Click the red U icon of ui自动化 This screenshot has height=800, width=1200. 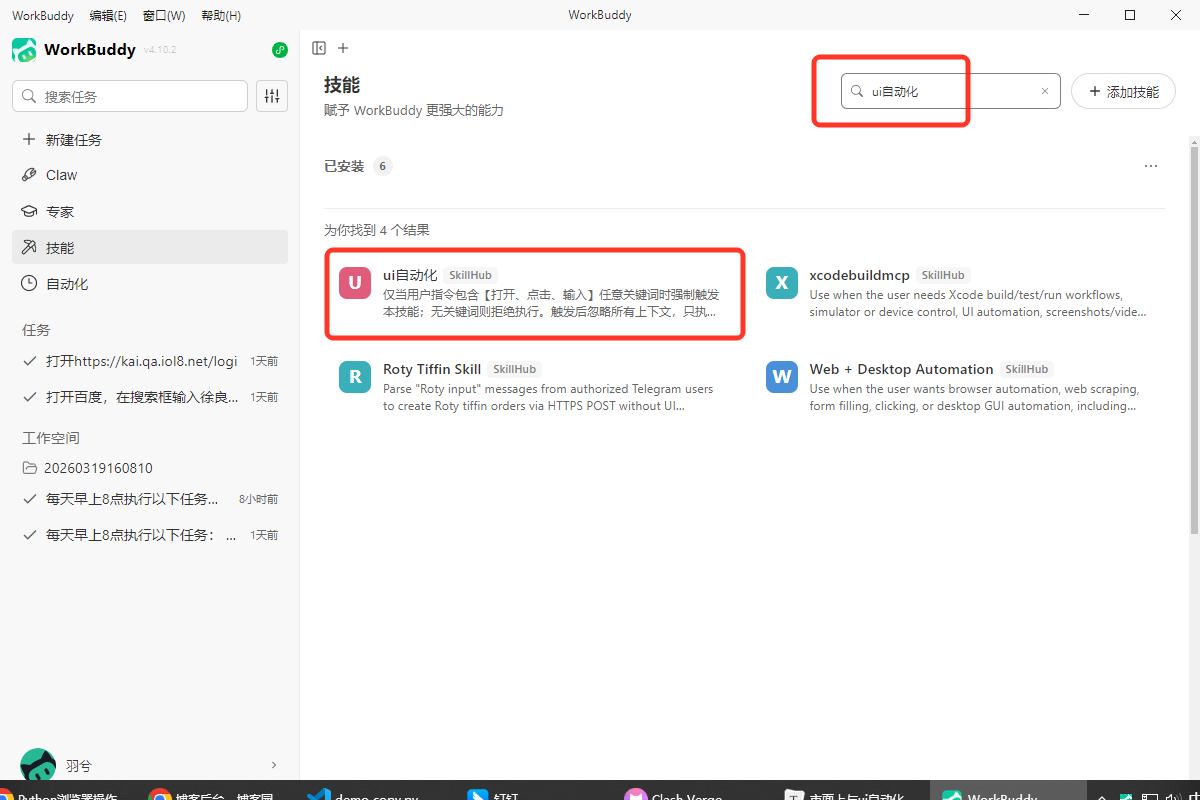pyautogui.click(x=355, y=283)
